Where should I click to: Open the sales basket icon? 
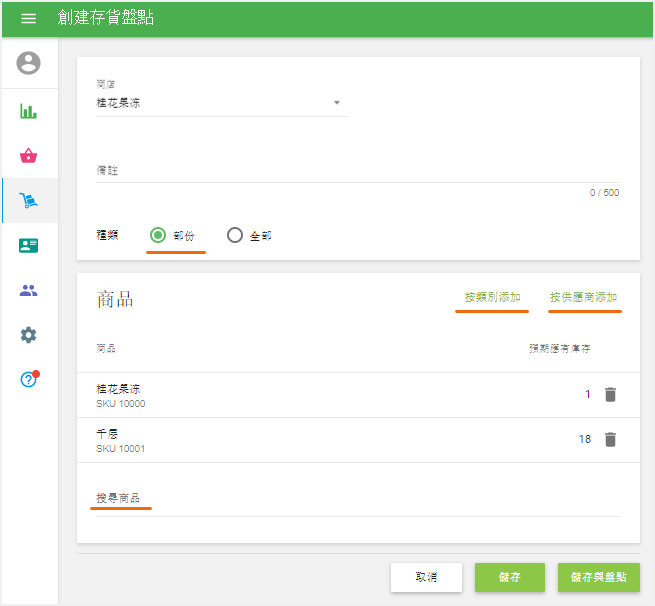29,156
